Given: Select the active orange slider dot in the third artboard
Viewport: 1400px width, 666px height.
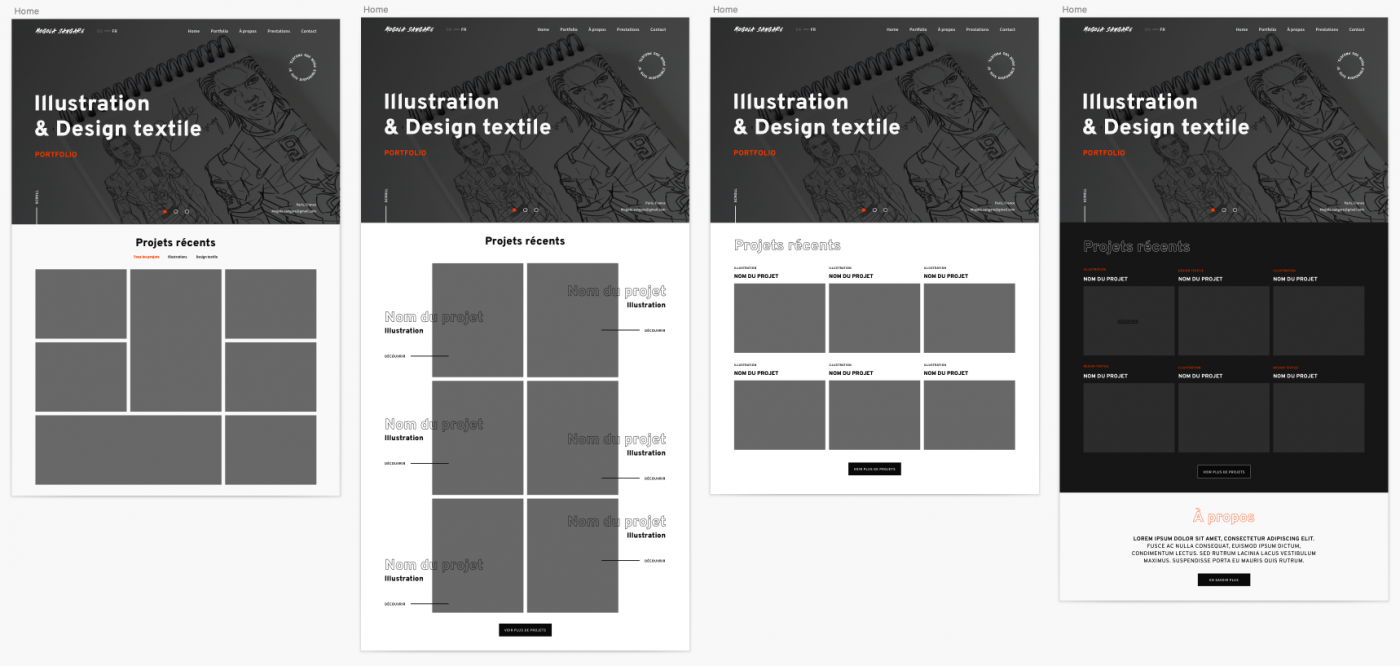Looking at the screenshot, I should pyautogui.click(x=863, y=210).
